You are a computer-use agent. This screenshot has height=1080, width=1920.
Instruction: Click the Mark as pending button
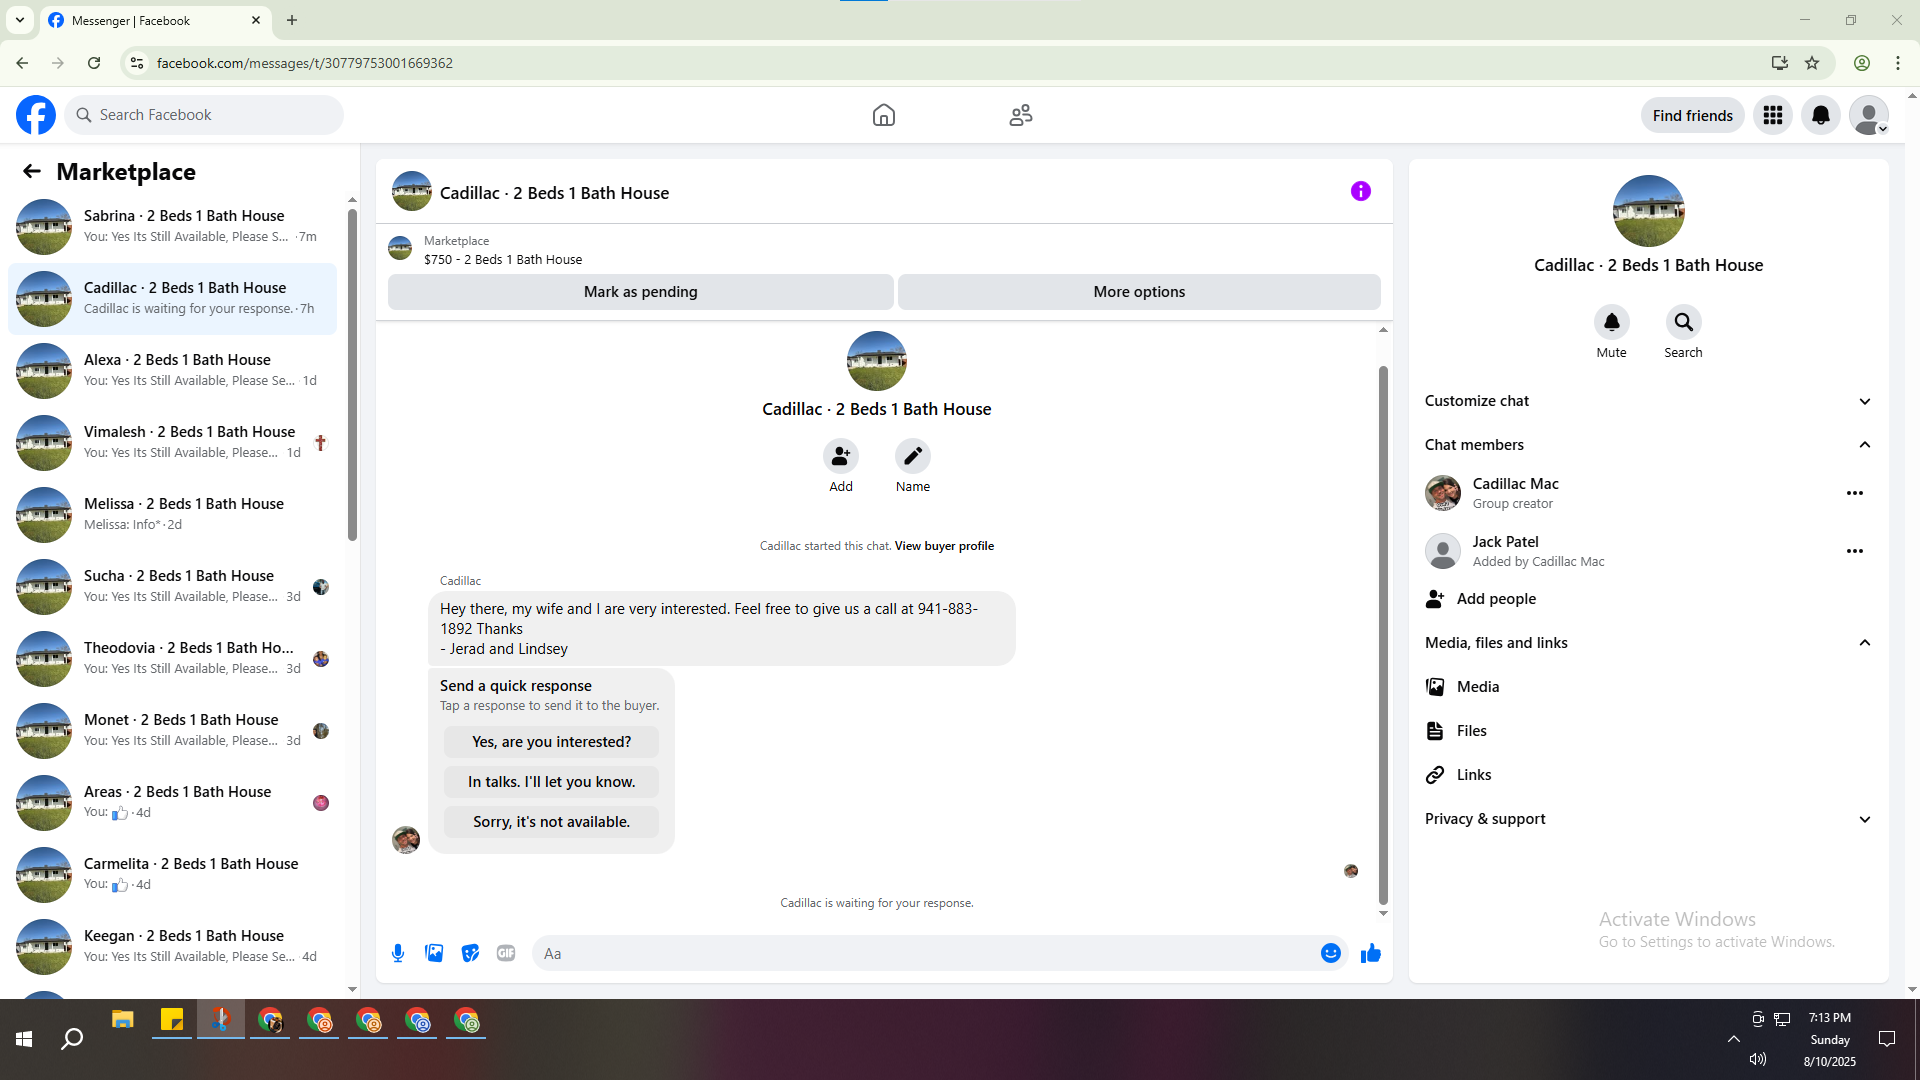640,292
